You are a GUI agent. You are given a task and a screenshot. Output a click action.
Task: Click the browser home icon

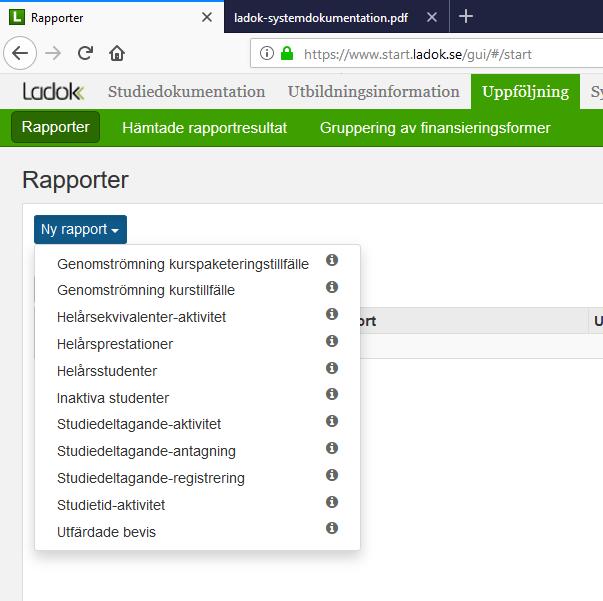117,53
